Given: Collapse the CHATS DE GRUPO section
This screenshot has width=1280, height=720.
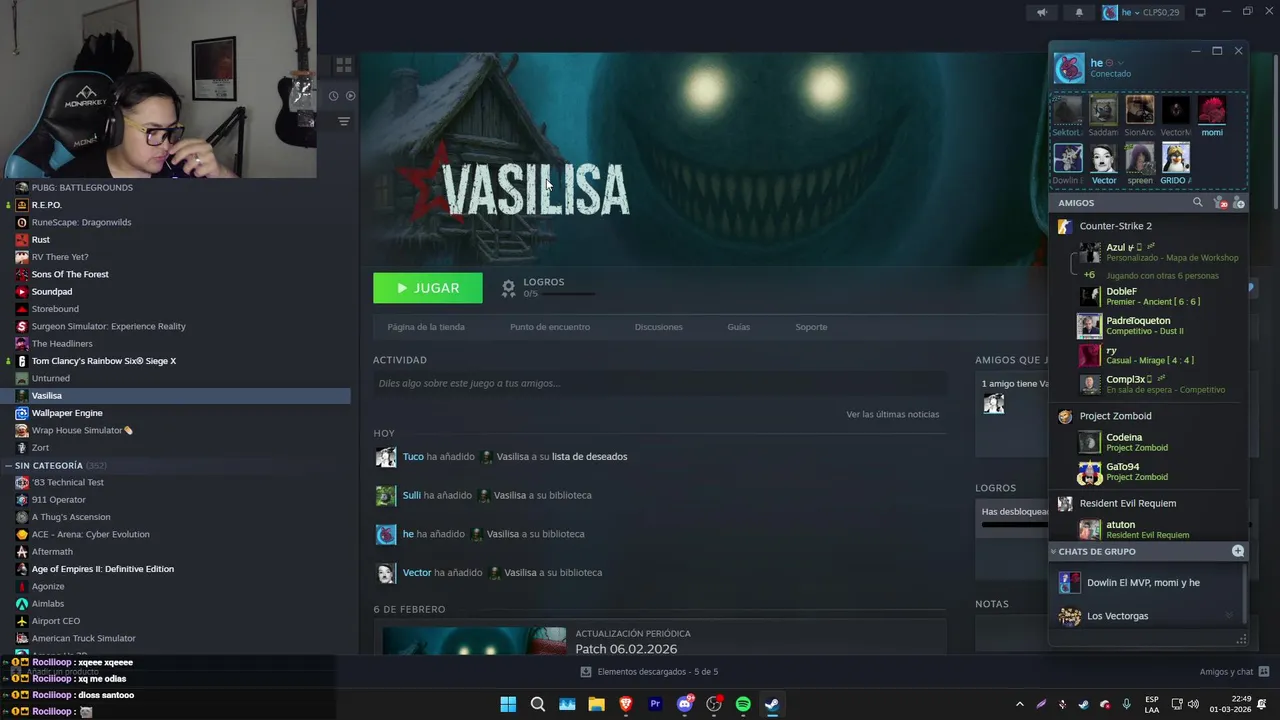Looking at the screenshot, I should click(x=1053, y=552).
